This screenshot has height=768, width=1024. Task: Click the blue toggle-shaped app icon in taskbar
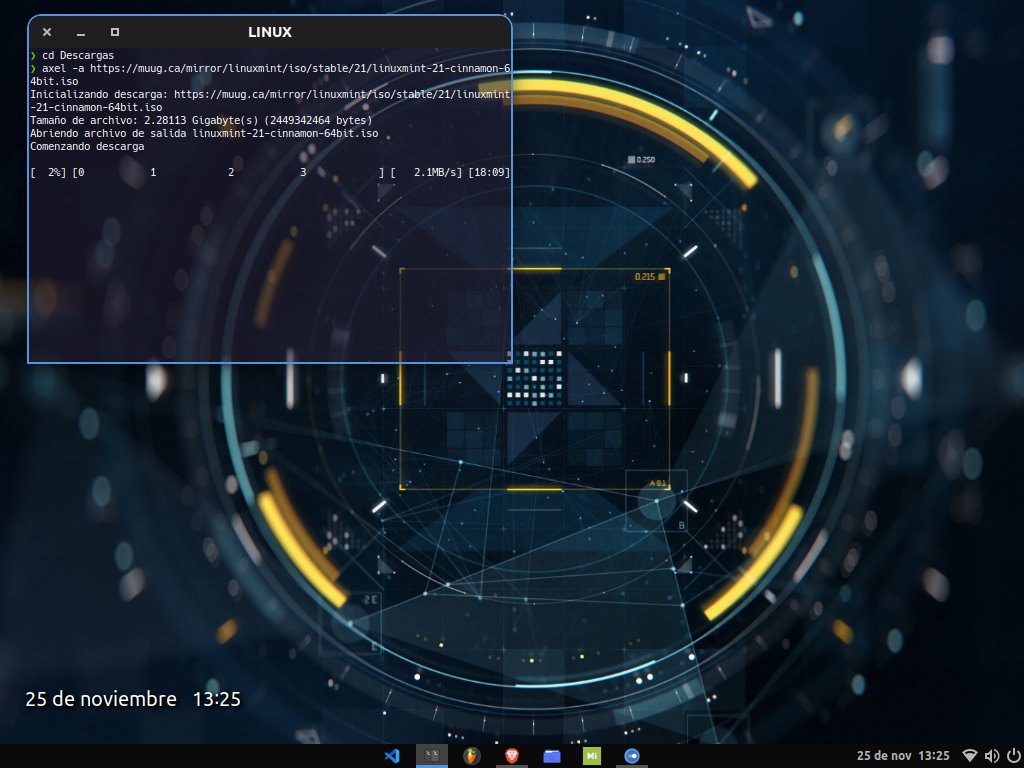632,756
